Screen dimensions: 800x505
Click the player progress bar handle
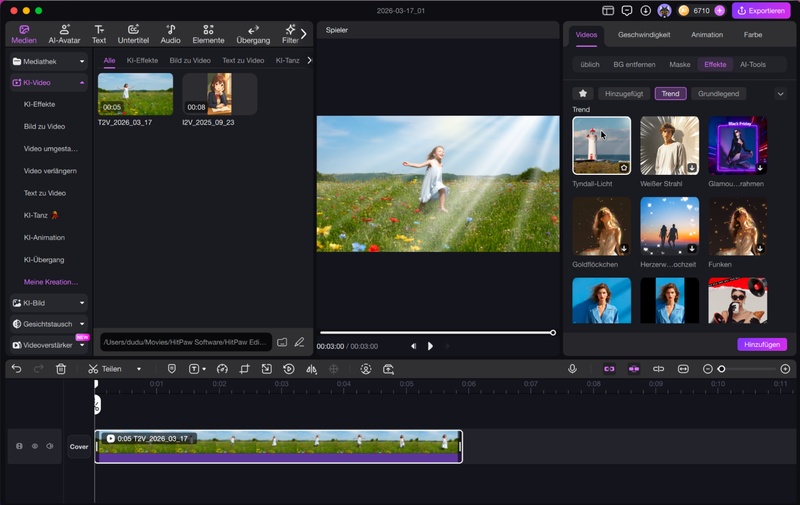click(553, 333)
